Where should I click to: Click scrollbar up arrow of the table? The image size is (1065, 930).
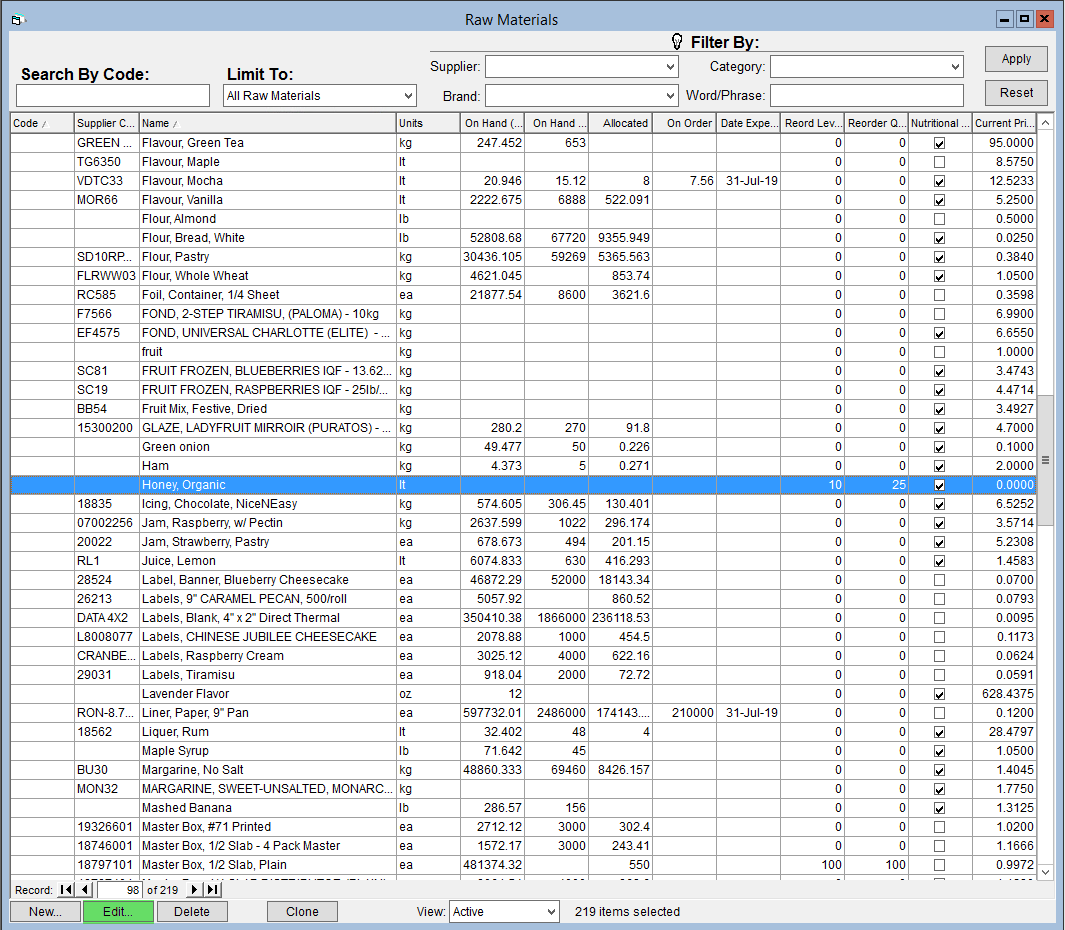[x=1045, y=123]
